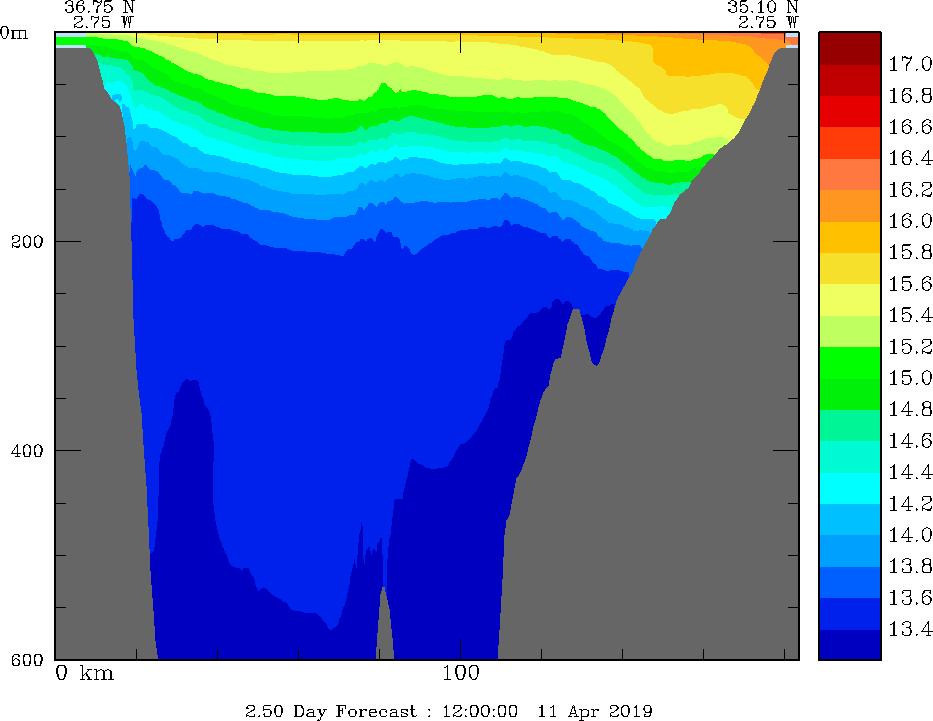Click the 35.10 N latitude label

[762, 7]
